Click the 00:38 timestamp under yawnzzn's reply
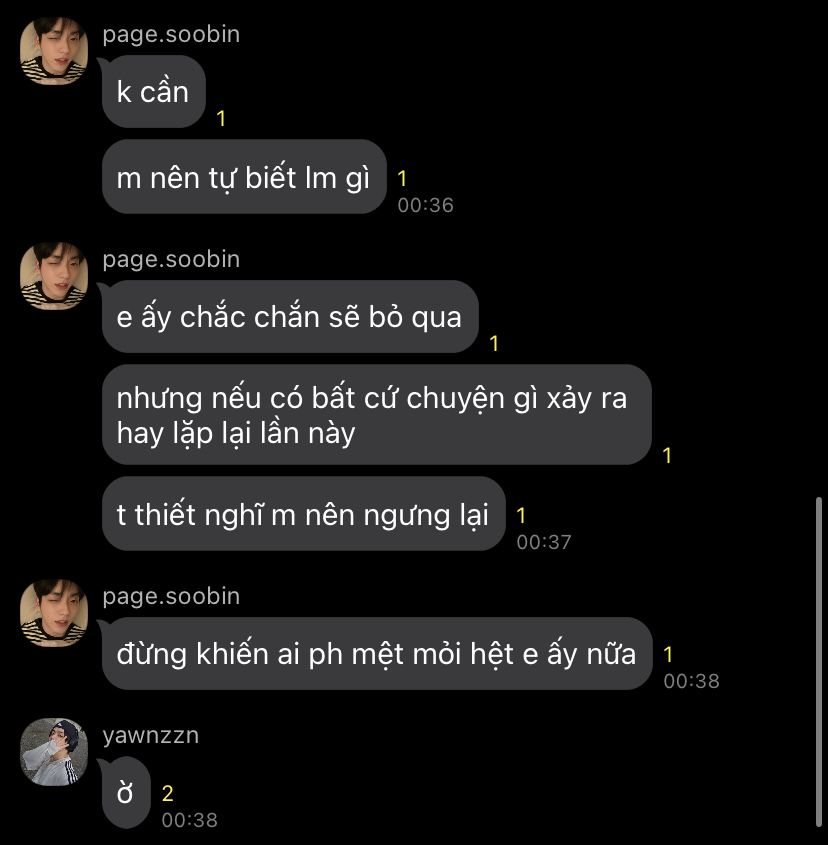This screenshot has width=828, height=845. pos(190,820)
